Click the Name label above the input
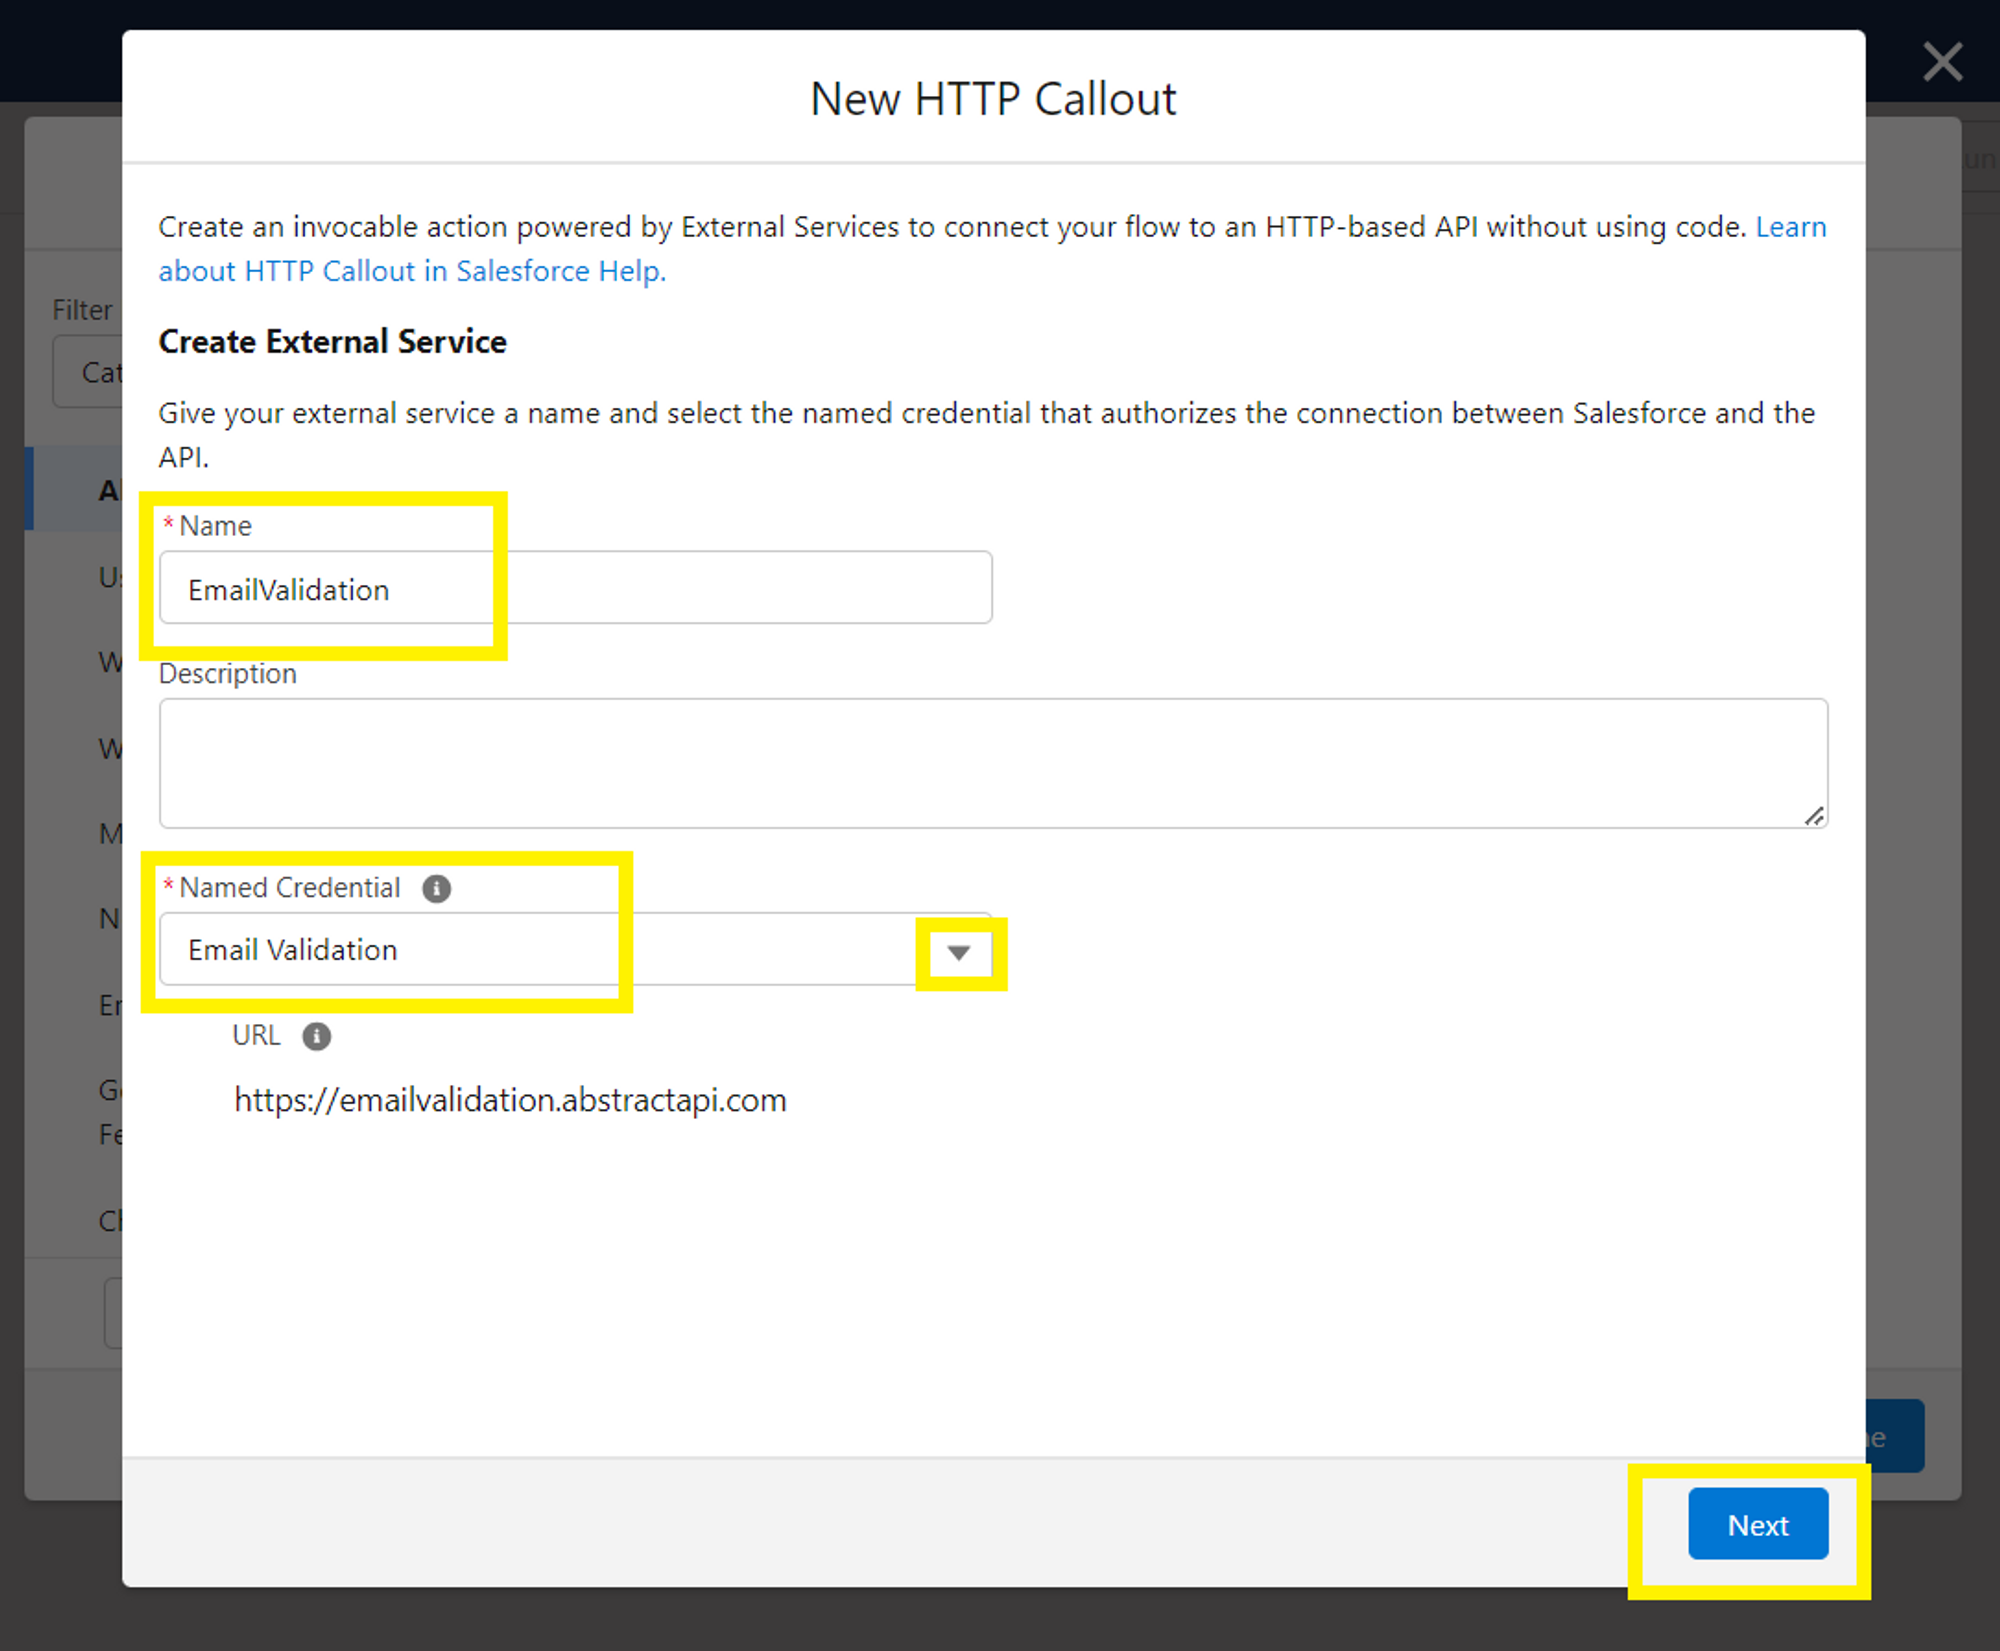The width and height of the screenshot is (2000, 1651). 216,524
